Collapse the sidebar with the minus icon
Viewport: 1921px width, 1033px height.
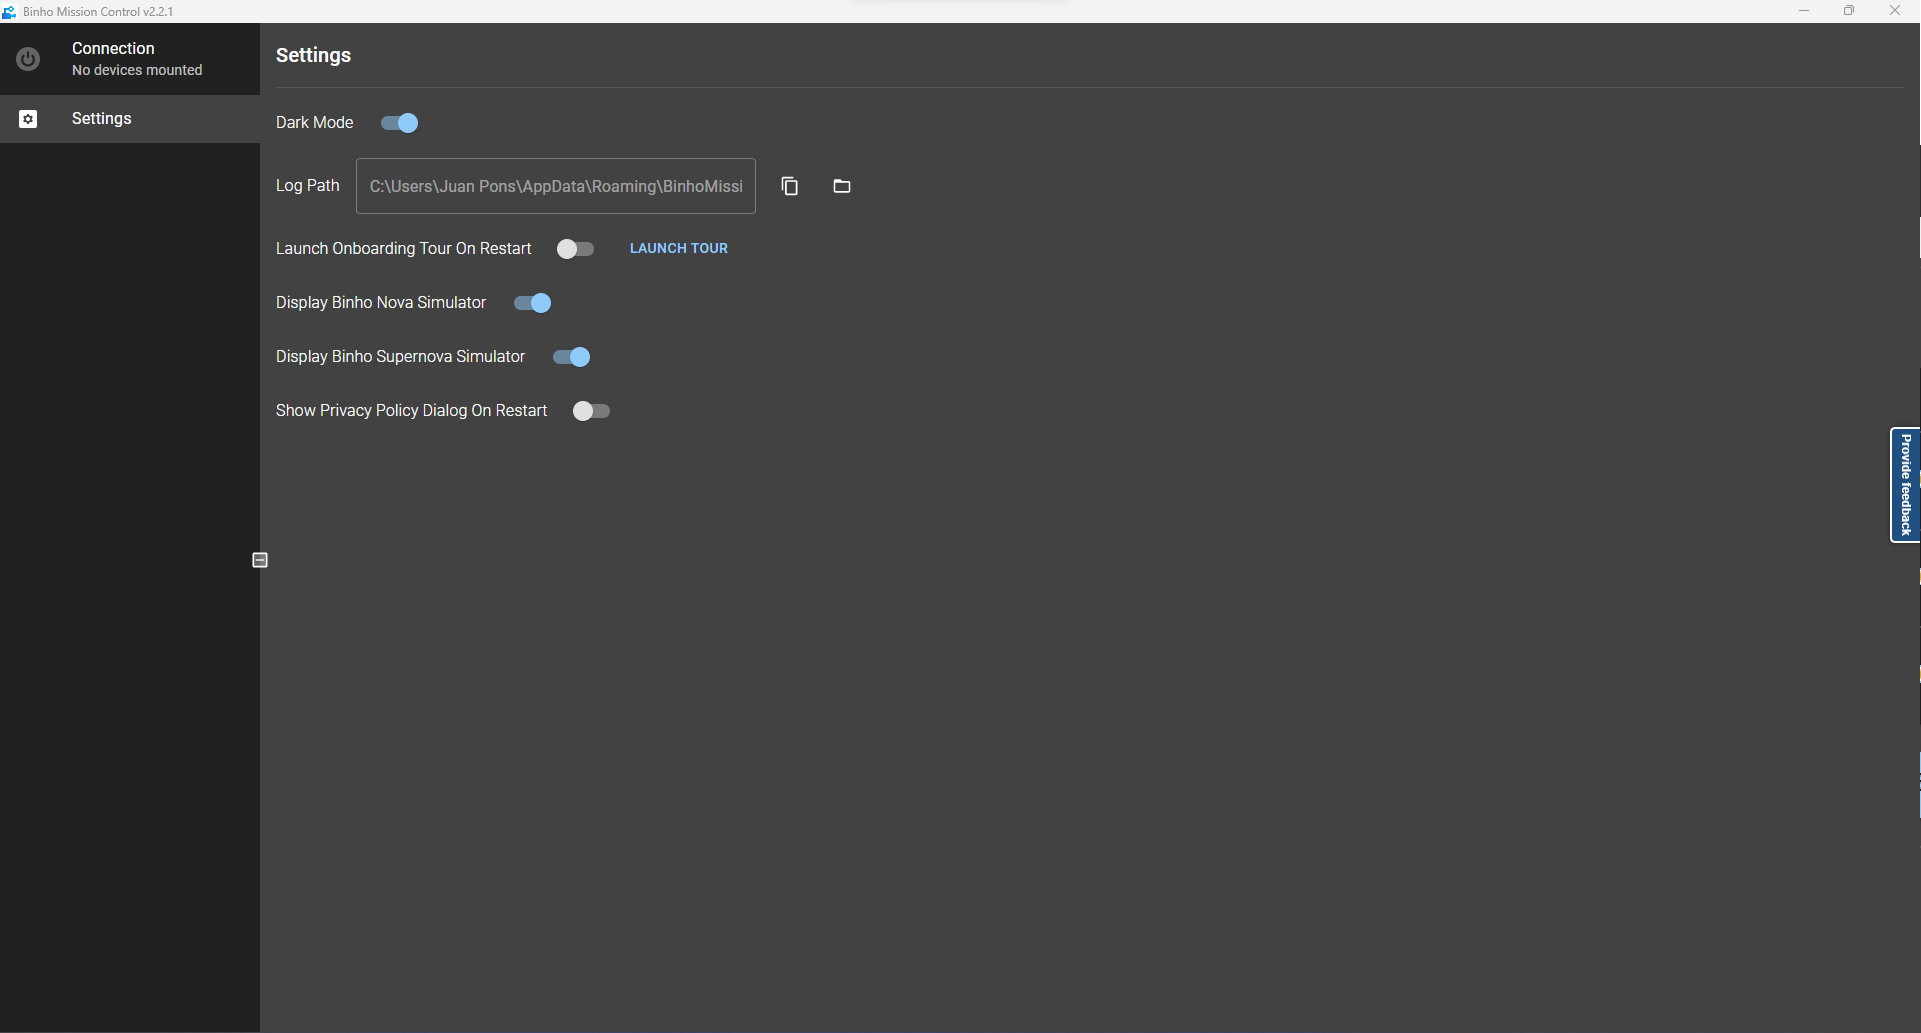260,560
